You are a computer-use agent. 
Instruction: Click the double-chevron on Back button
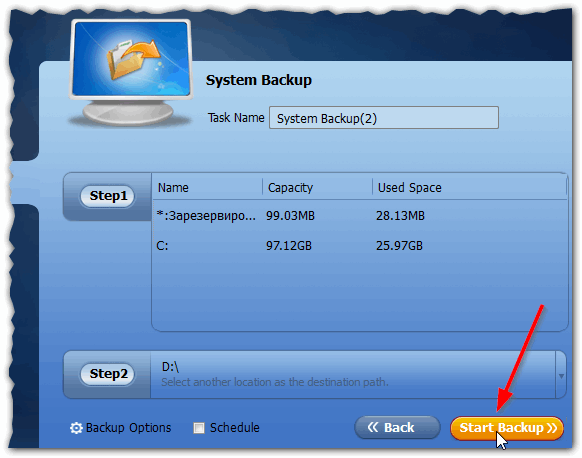click(373, 427)
